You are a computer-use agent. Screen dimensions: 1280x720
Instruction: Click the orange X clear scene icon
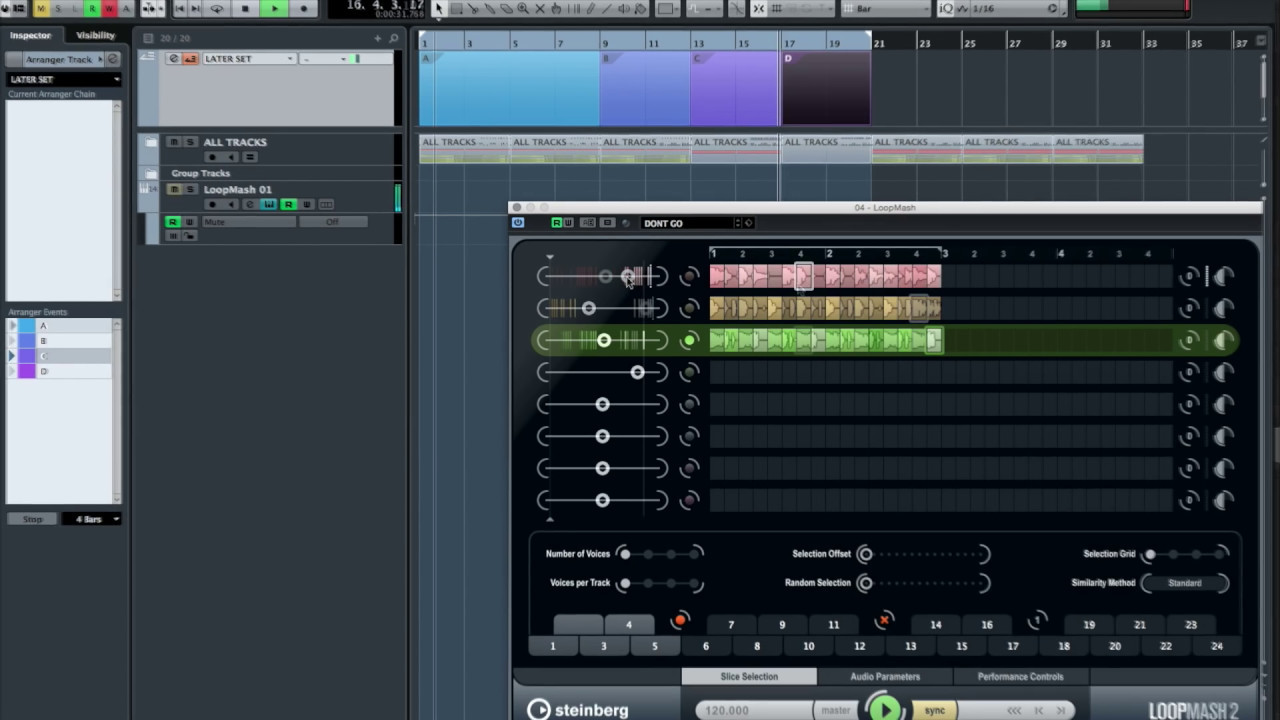[x=884, y=621]
